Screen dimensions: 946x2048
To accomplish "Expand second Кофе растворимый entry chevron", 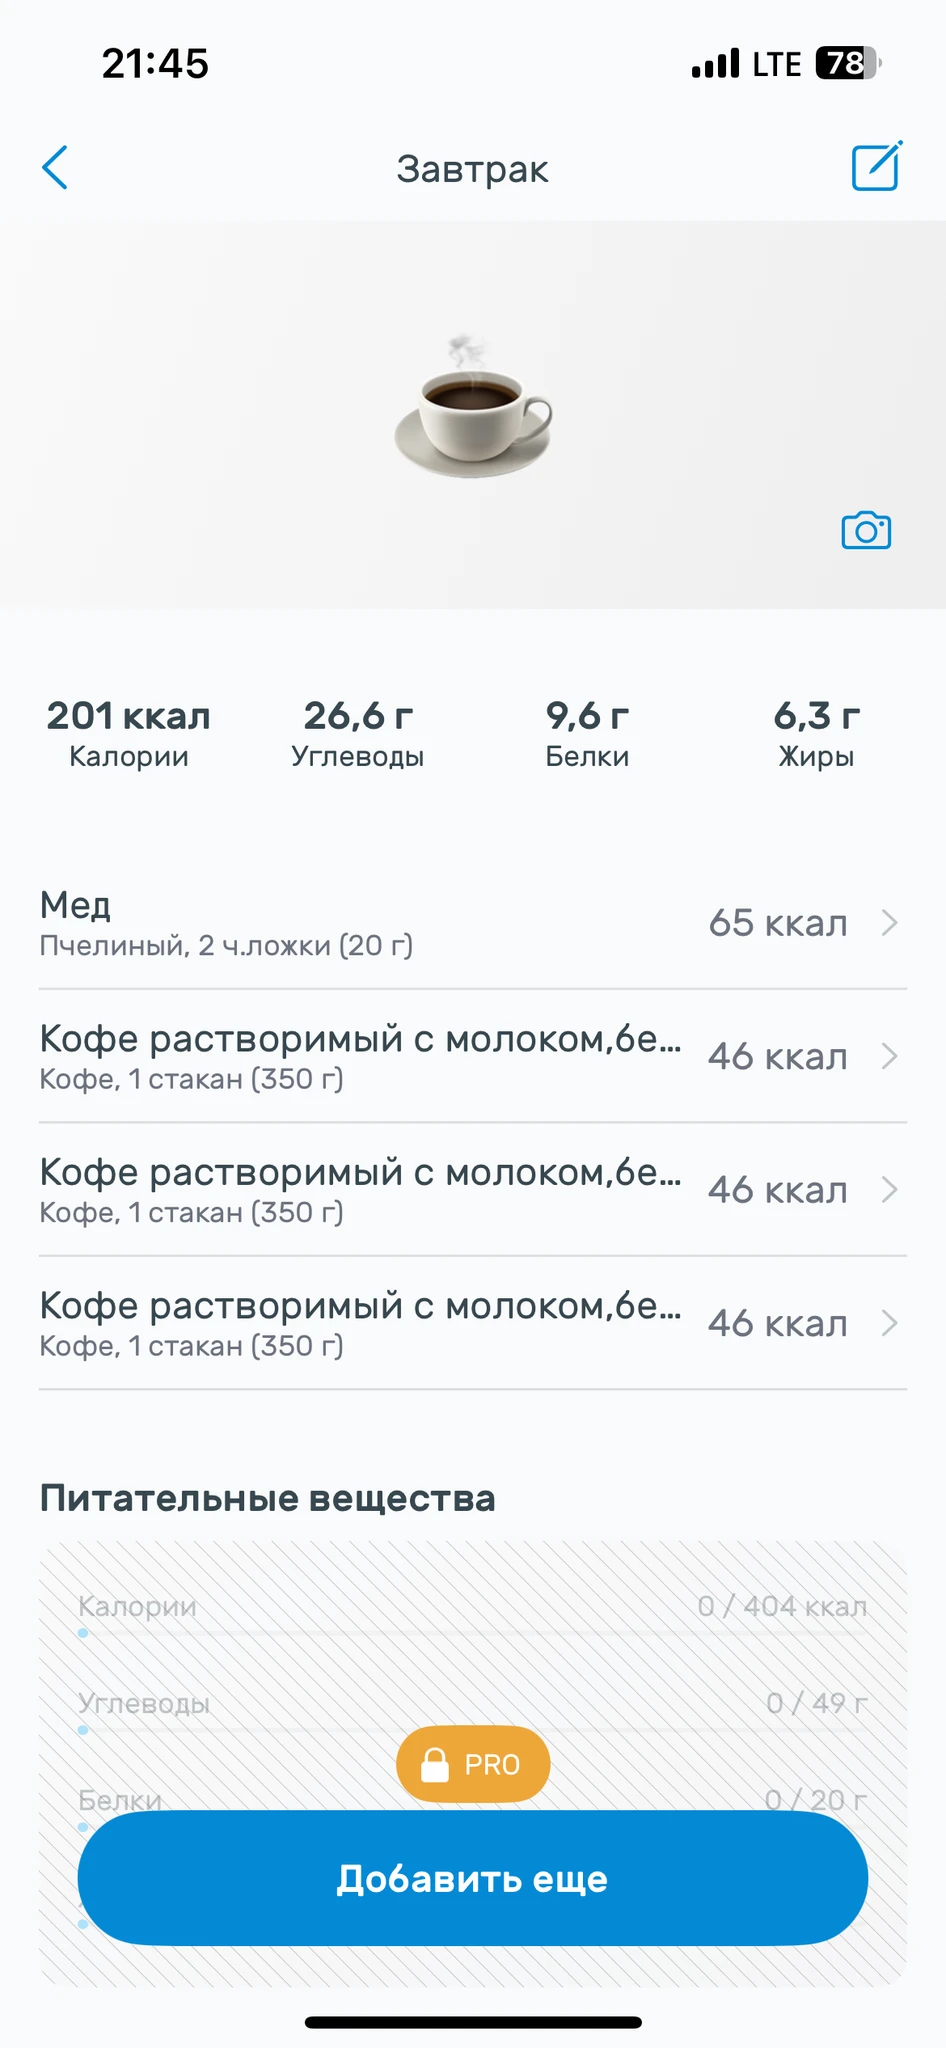I will pyautogui.click(x=889, y=1190).
